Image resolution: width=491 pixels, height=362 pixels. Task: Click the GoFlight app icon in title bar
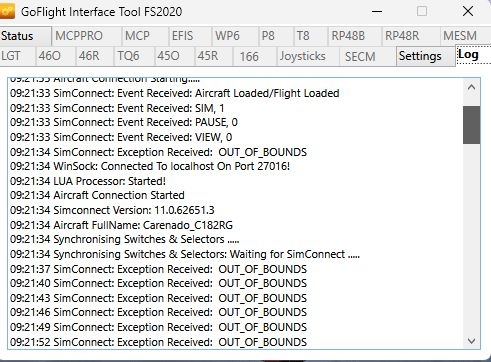pos(7,11)
